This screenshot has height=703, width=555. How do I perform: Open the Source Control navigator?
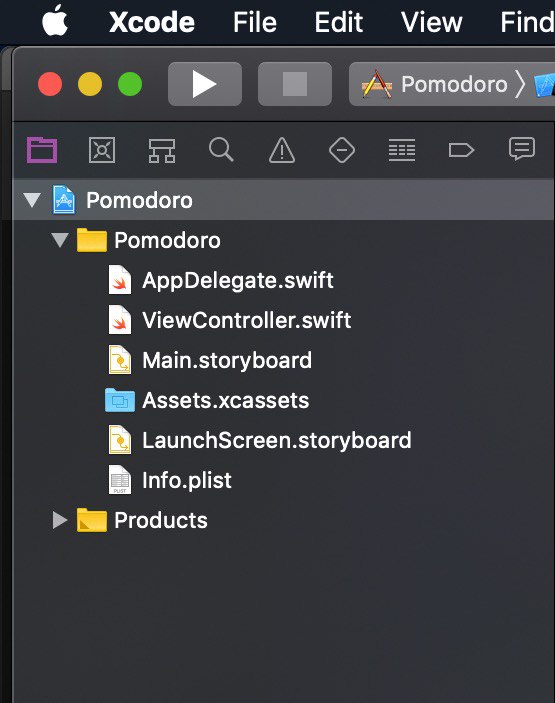pos(102,150)
